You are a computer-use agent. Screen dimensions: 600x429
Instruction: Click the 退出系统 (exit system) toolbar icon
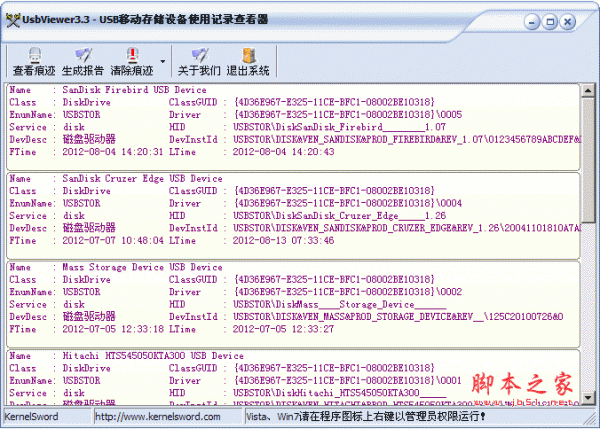(x=248, y=61)
